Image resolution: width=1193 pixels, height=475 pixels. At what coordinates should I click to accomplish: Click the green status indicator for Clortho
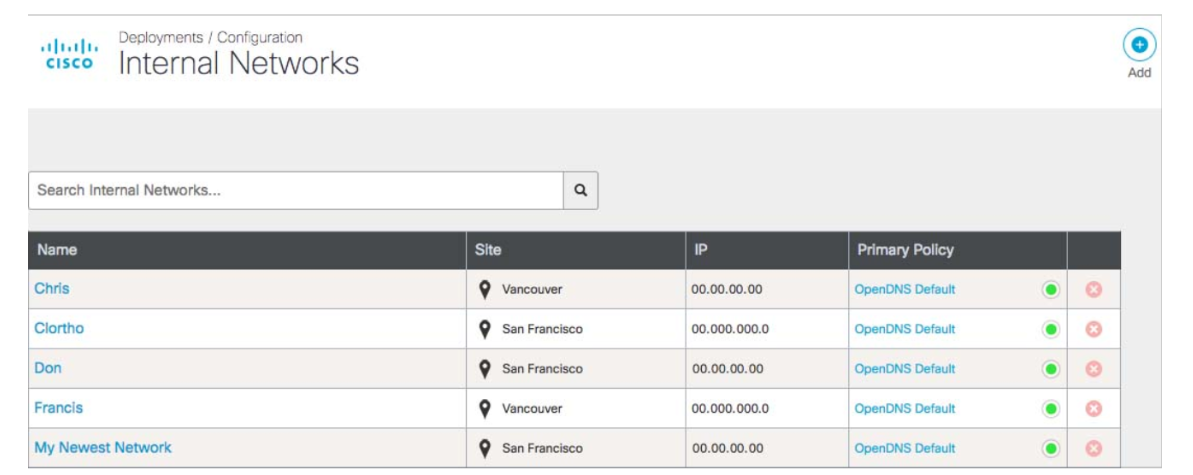(1051, 330)
